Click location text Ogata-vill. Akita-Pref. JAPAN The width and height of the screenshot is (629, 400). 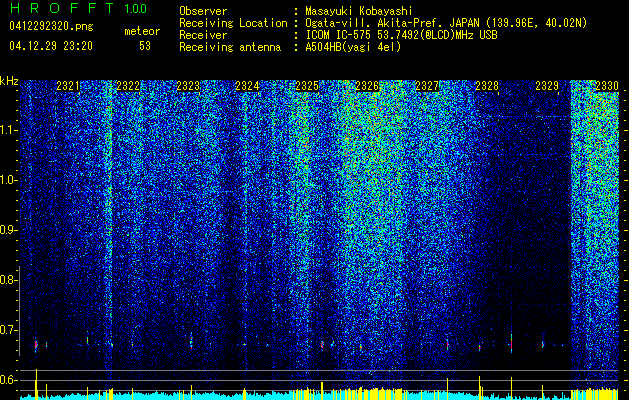[x=391, y=23]
